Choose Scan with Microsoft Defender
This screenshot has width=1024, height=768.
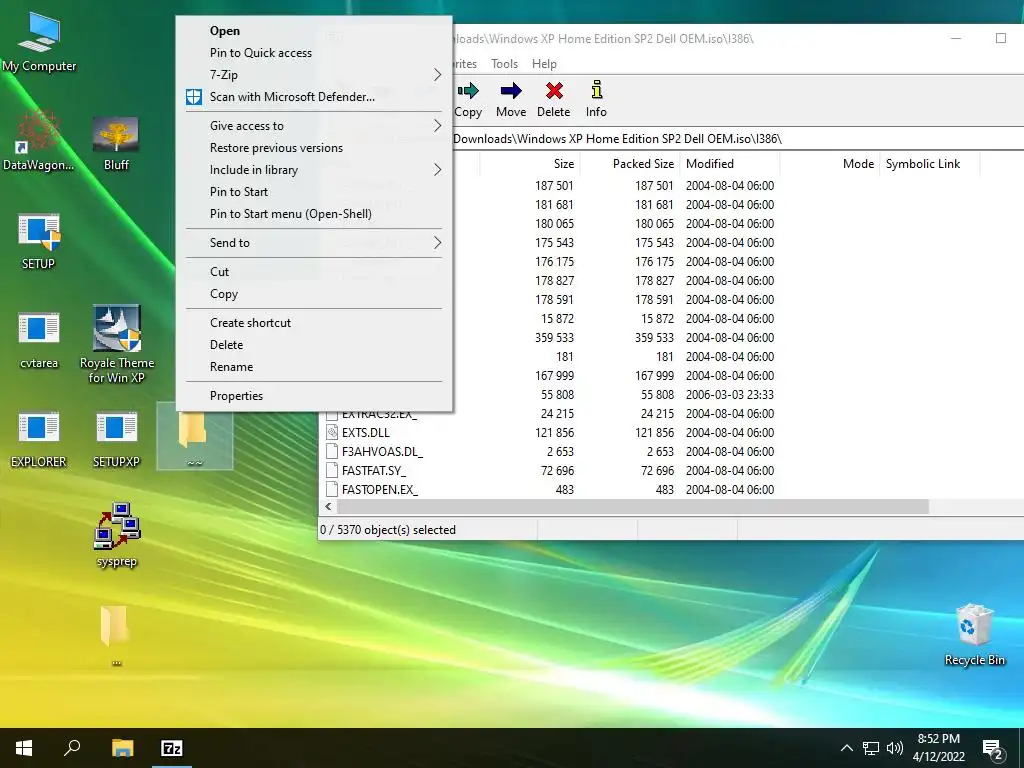314,97
